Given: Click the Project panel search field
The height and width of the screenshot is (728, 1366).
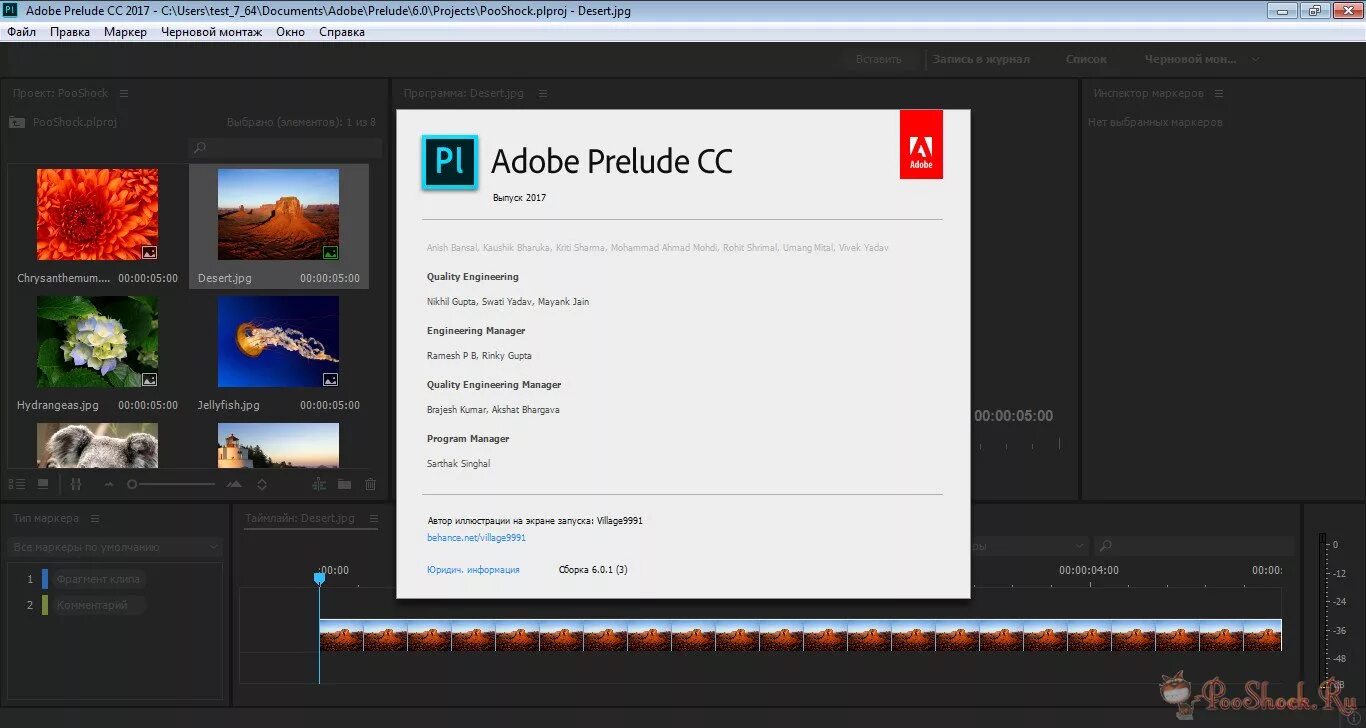Looking at the screenshot, I should (x=285, y=148).
